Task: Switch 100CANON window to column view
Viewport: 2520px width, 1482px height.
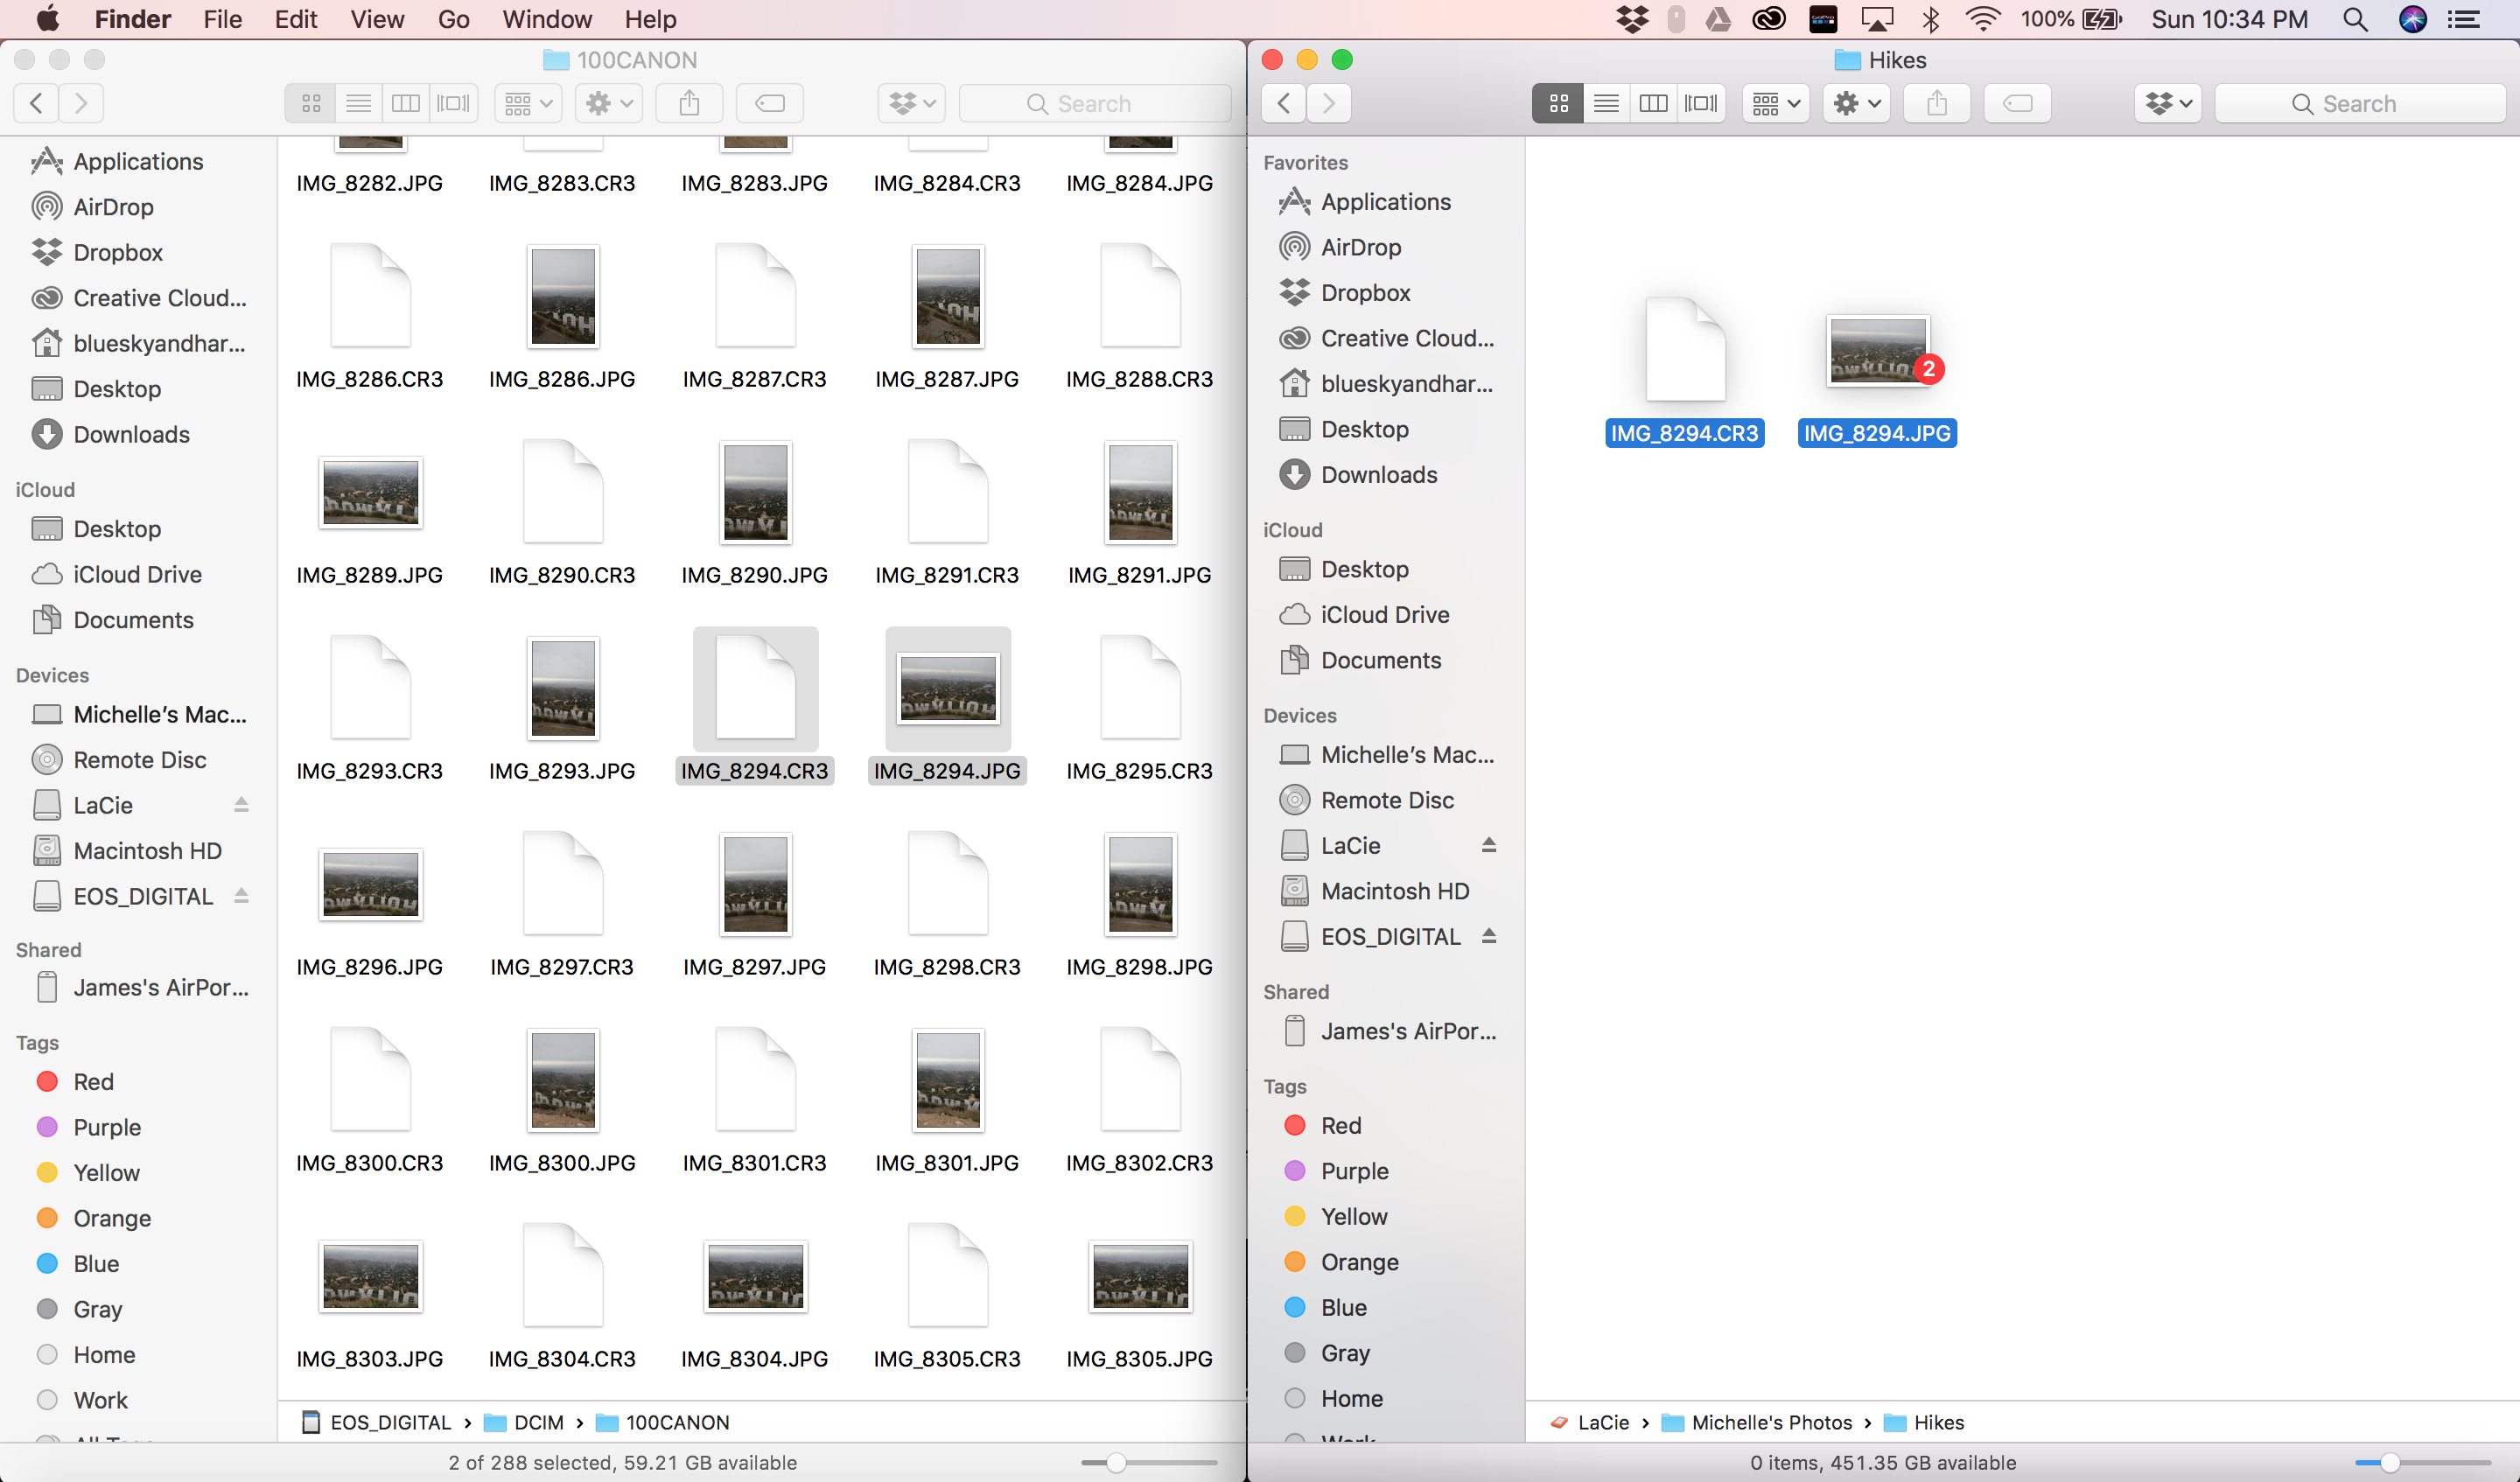Action: [405, 103]
